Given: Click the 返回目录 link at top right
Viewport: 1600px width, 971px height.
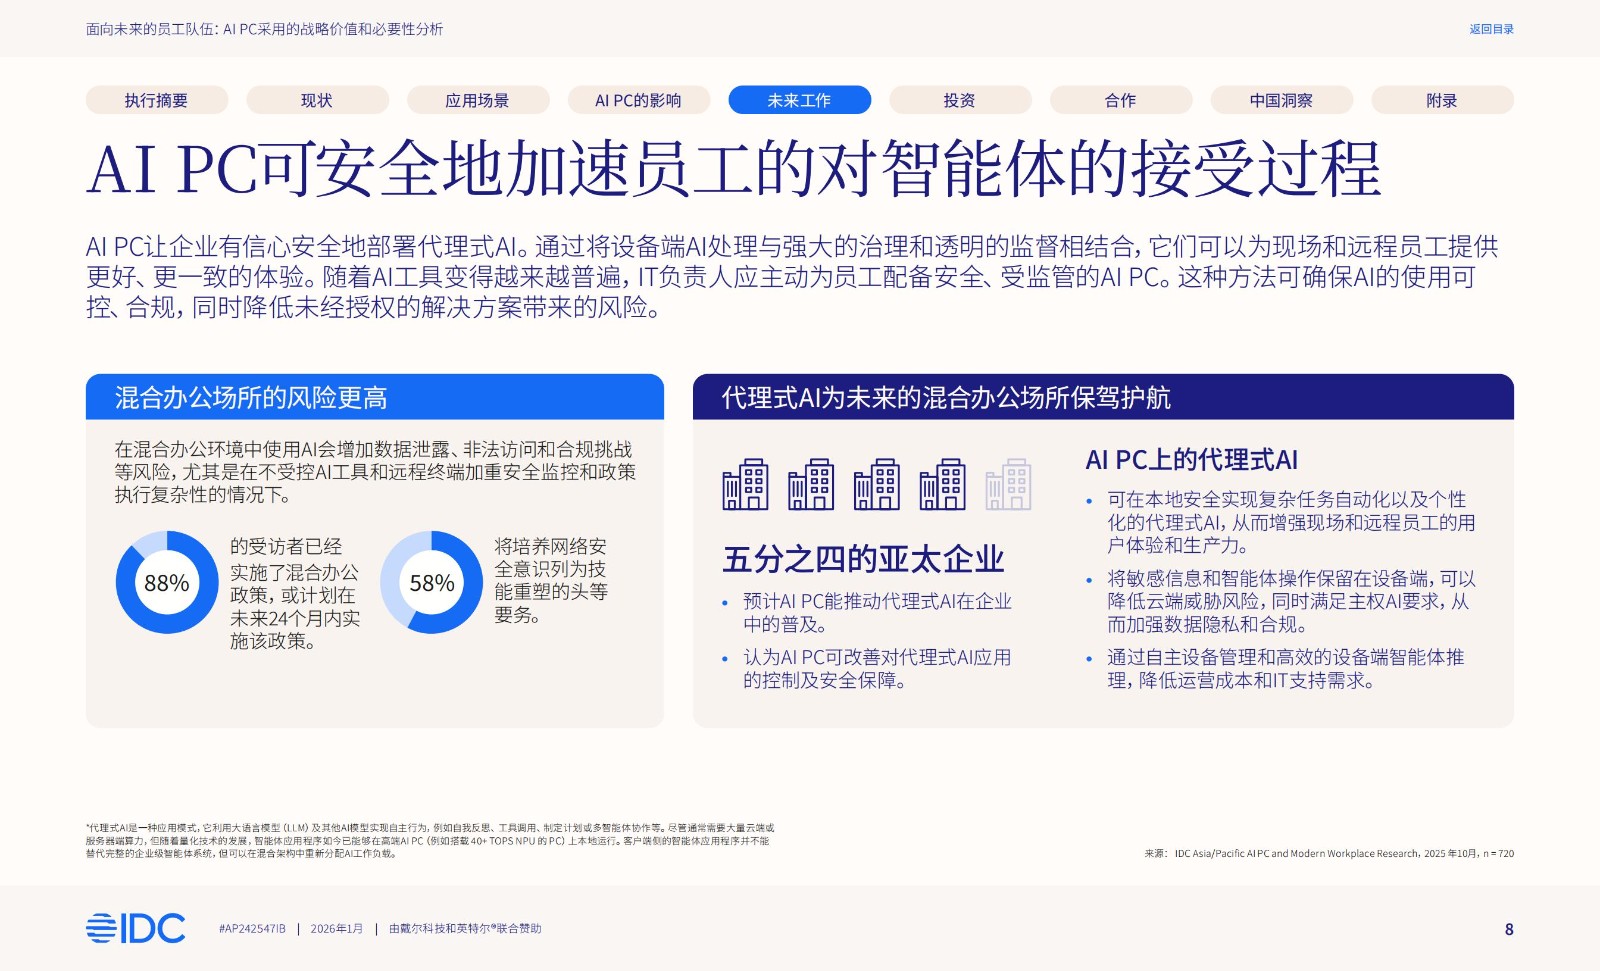Looking at the screenshot, I should (1491, 29).
